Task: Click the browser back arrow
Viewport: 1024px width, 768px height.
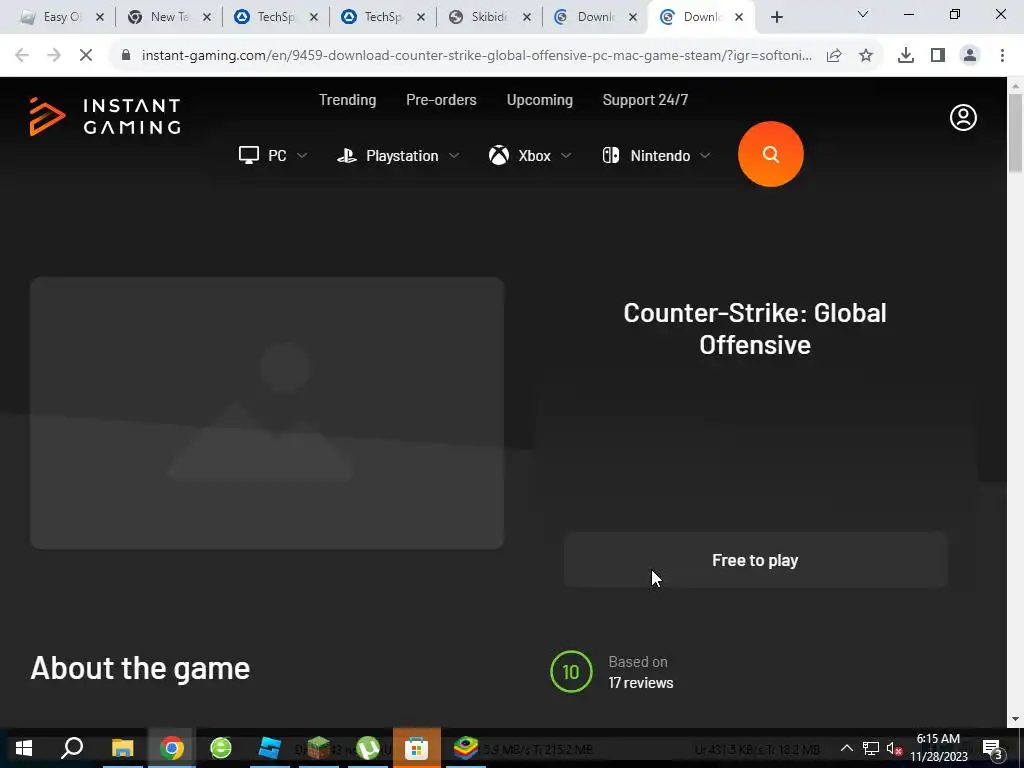Action: pos(22,56)
